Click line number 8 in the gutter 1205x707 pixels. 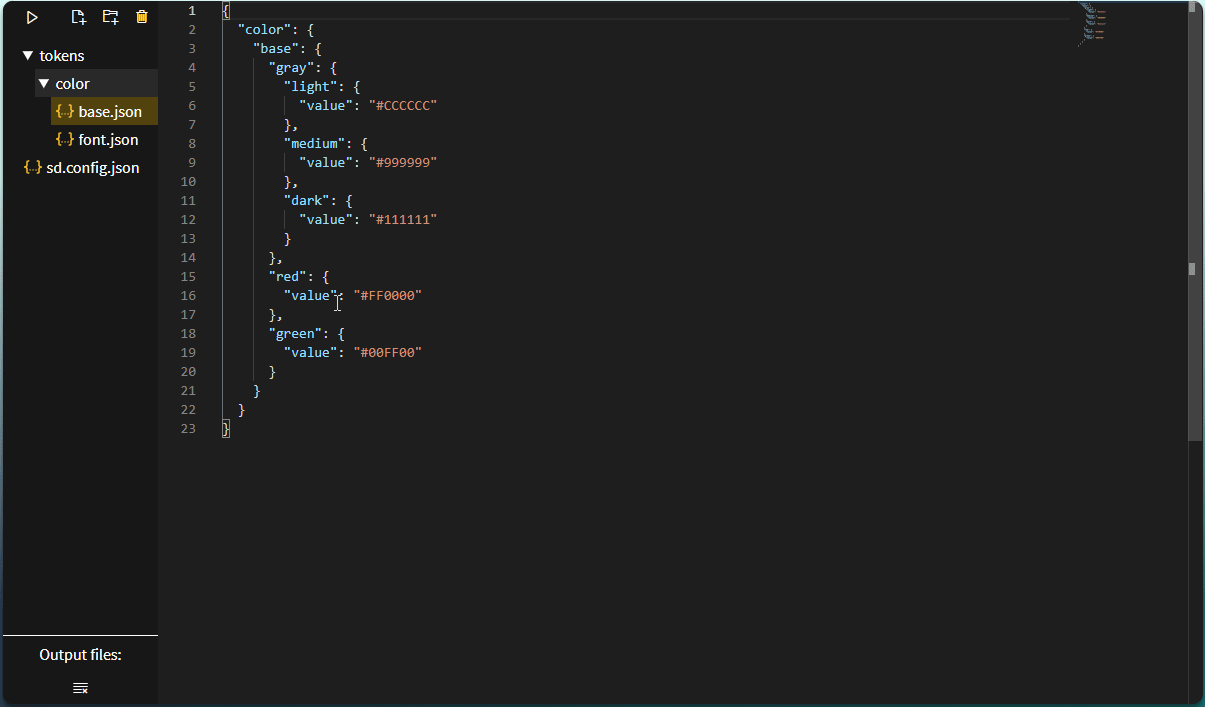click(191, 144)
